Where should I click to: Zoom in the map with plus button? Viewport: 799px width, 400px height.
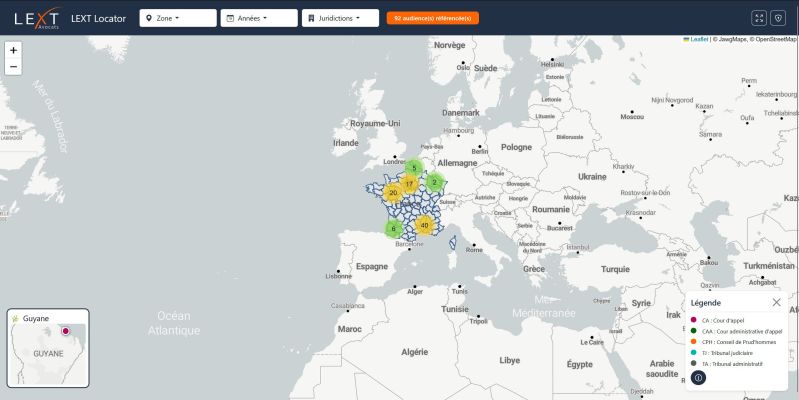pos(13,50)
